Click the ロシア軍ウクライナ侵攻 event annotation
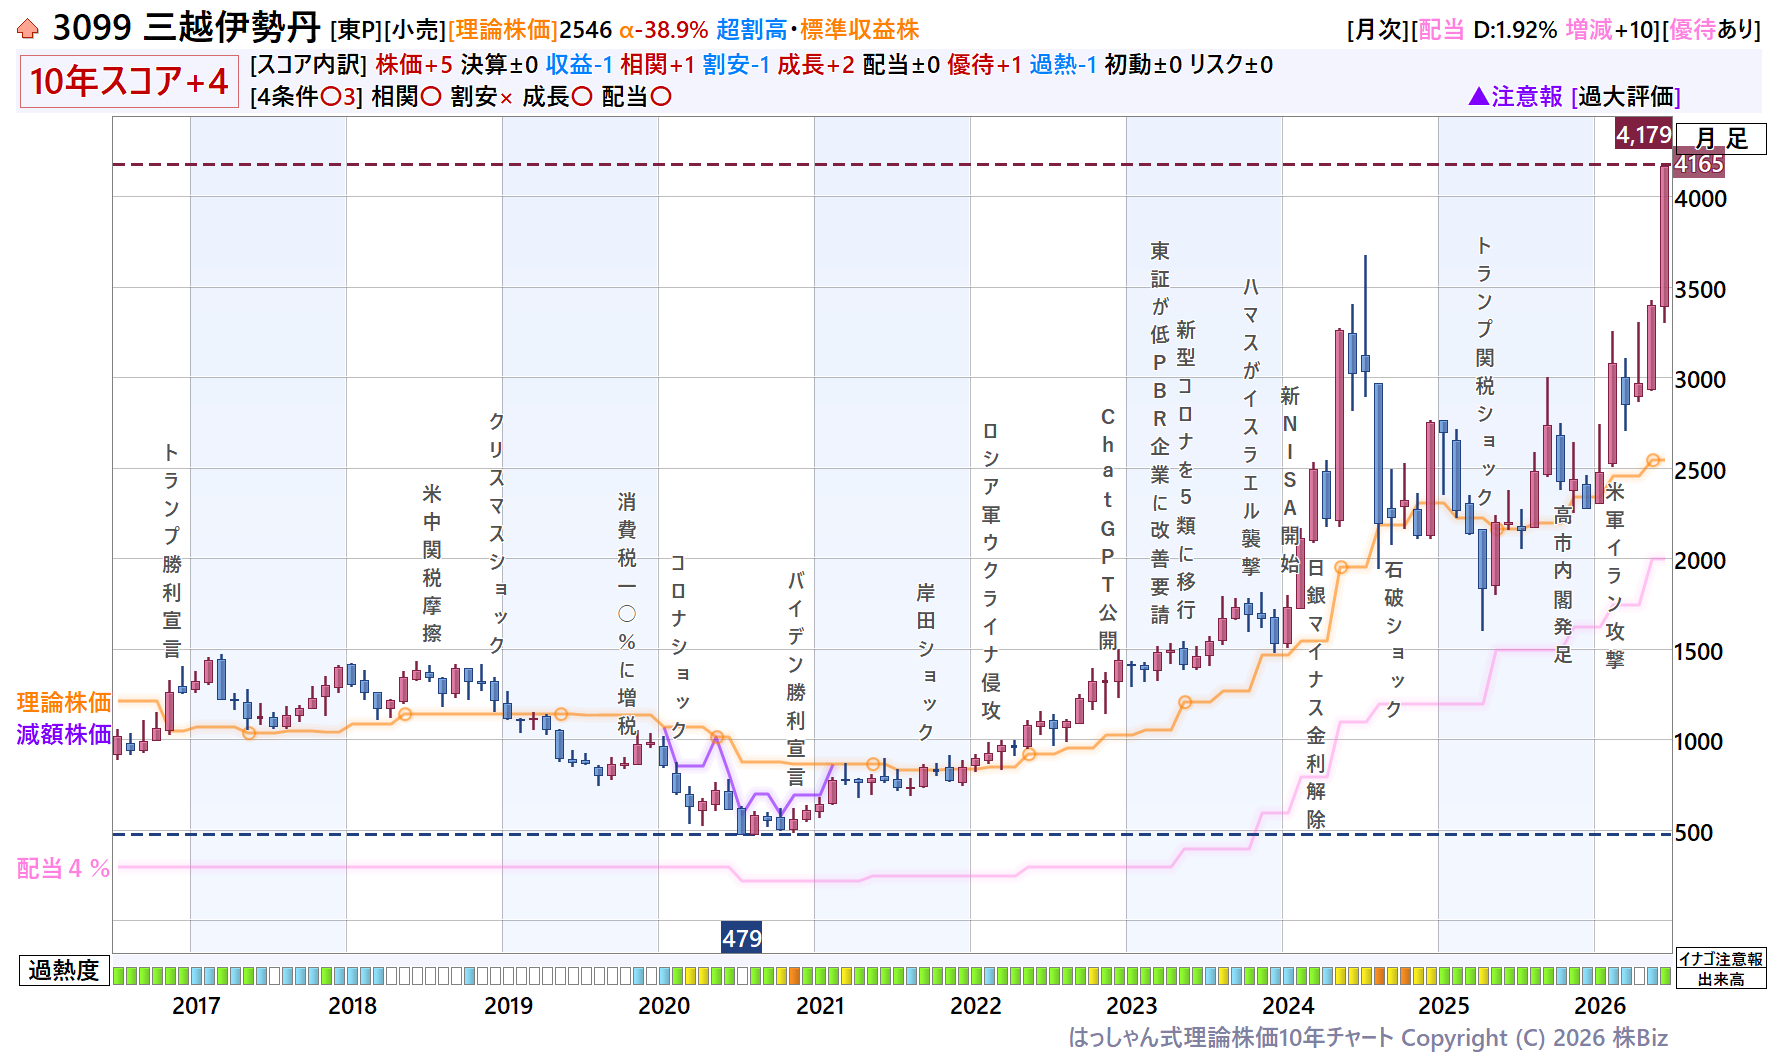Image resolution: width=1780 pixels, height=1054 pixels. point(991,570)
